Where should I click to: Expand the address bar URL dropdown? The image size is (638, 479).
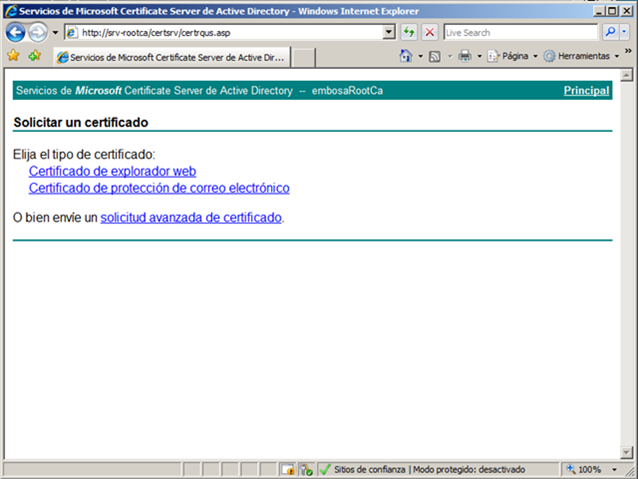390,32
